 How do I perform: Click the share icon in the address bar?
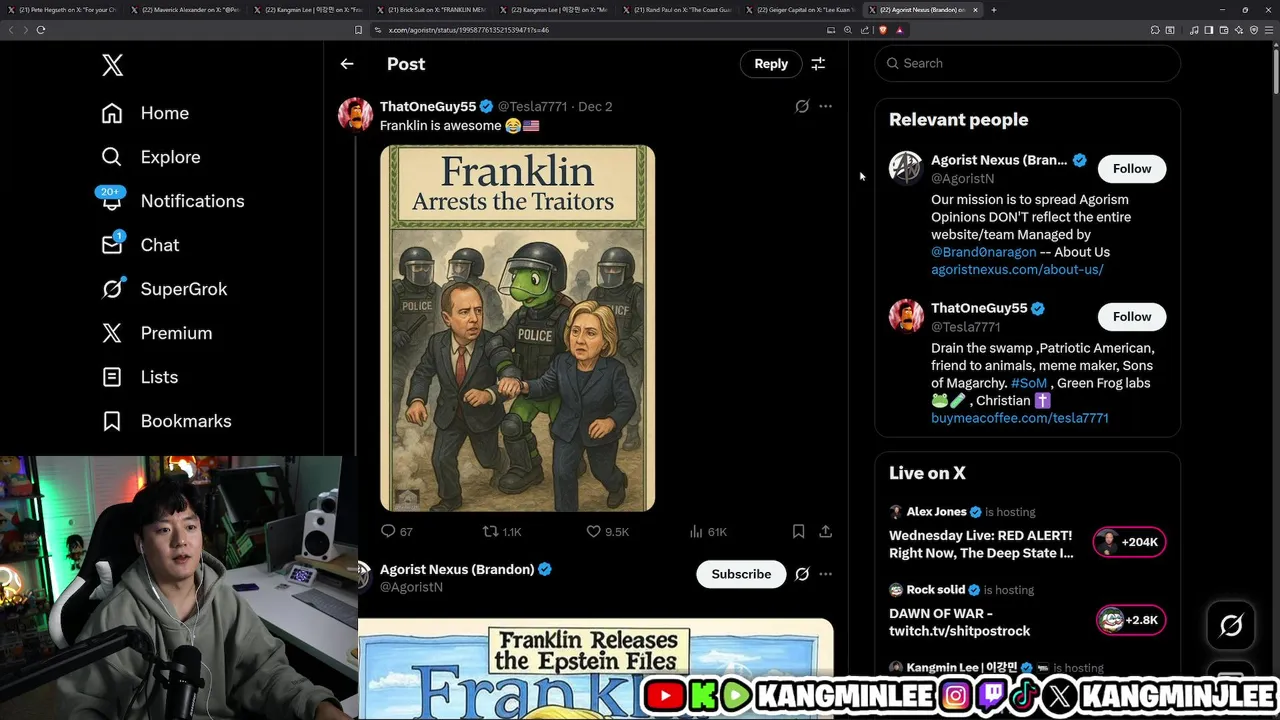point(865,30)
